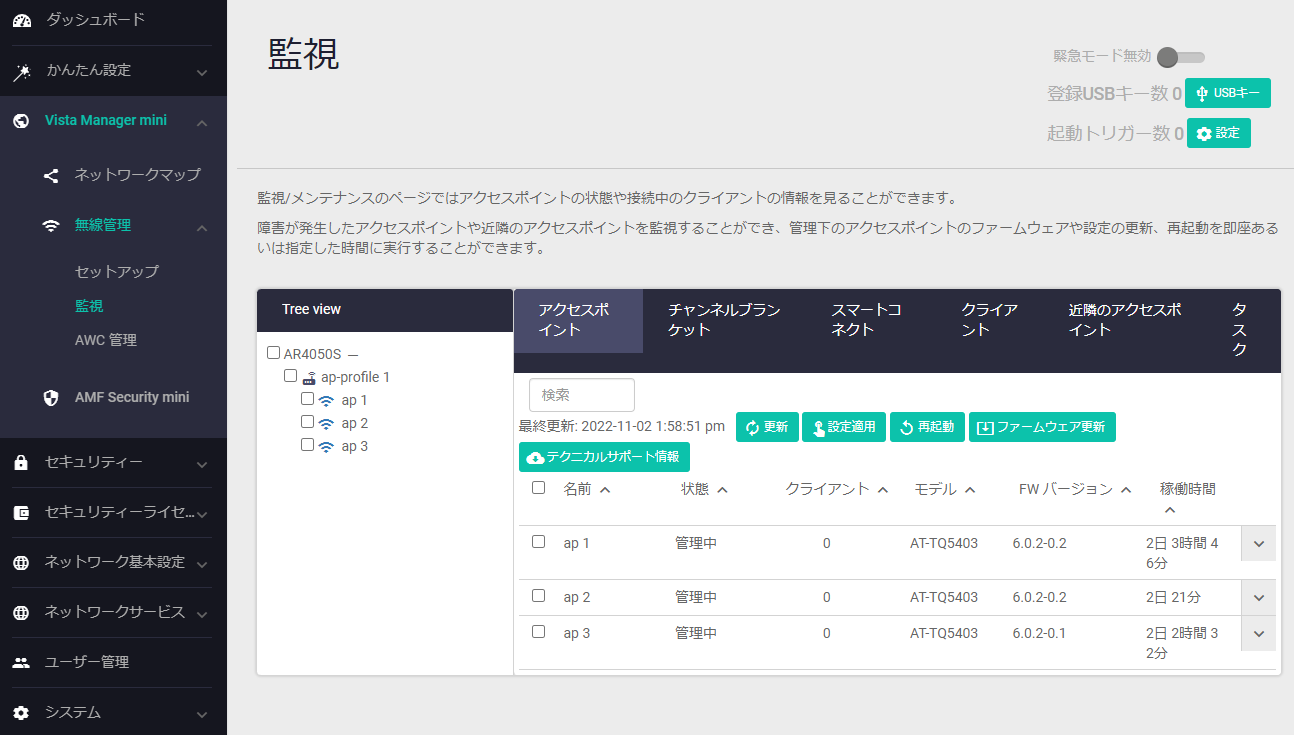
Task: Select the ap 1 row checkbox in table
Action: click(x=538, y=542)
